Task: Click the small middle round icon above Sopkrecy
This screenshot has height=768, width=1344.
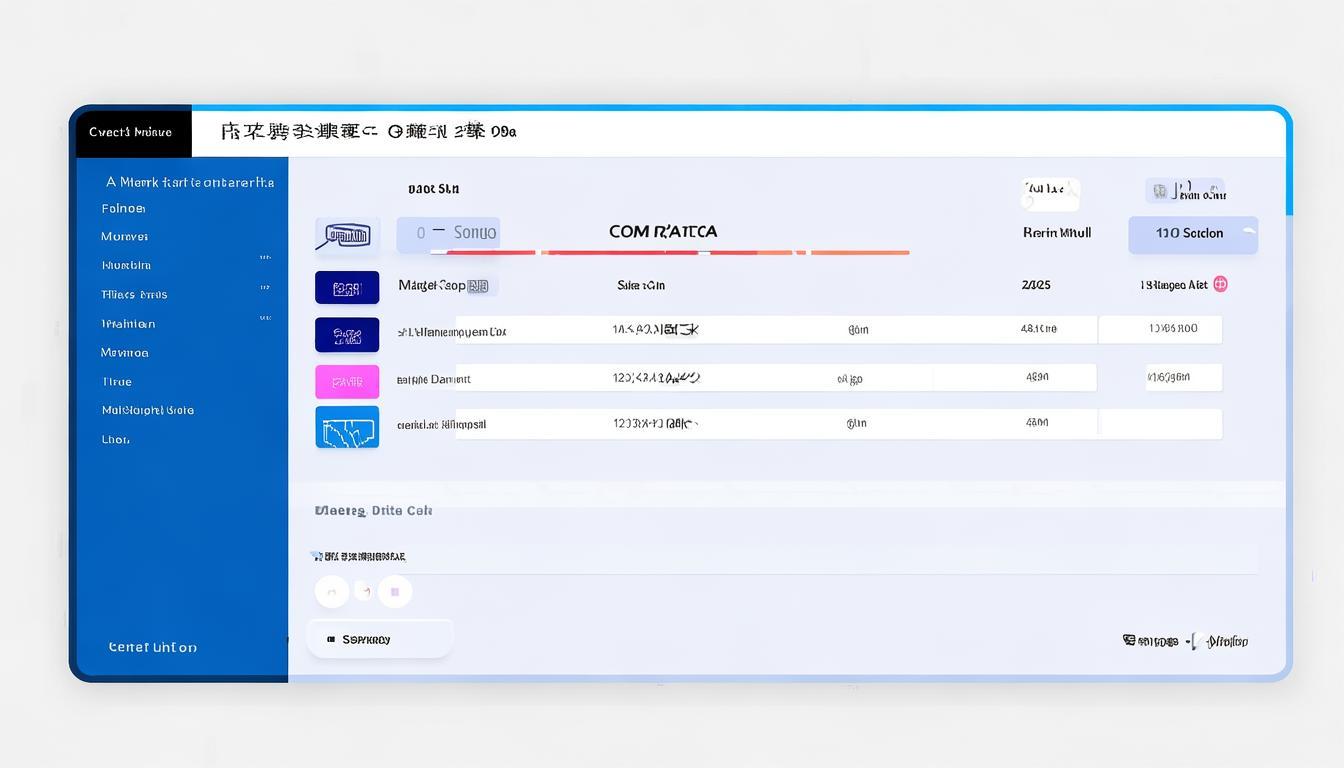Action: click(x=364, y=592)
